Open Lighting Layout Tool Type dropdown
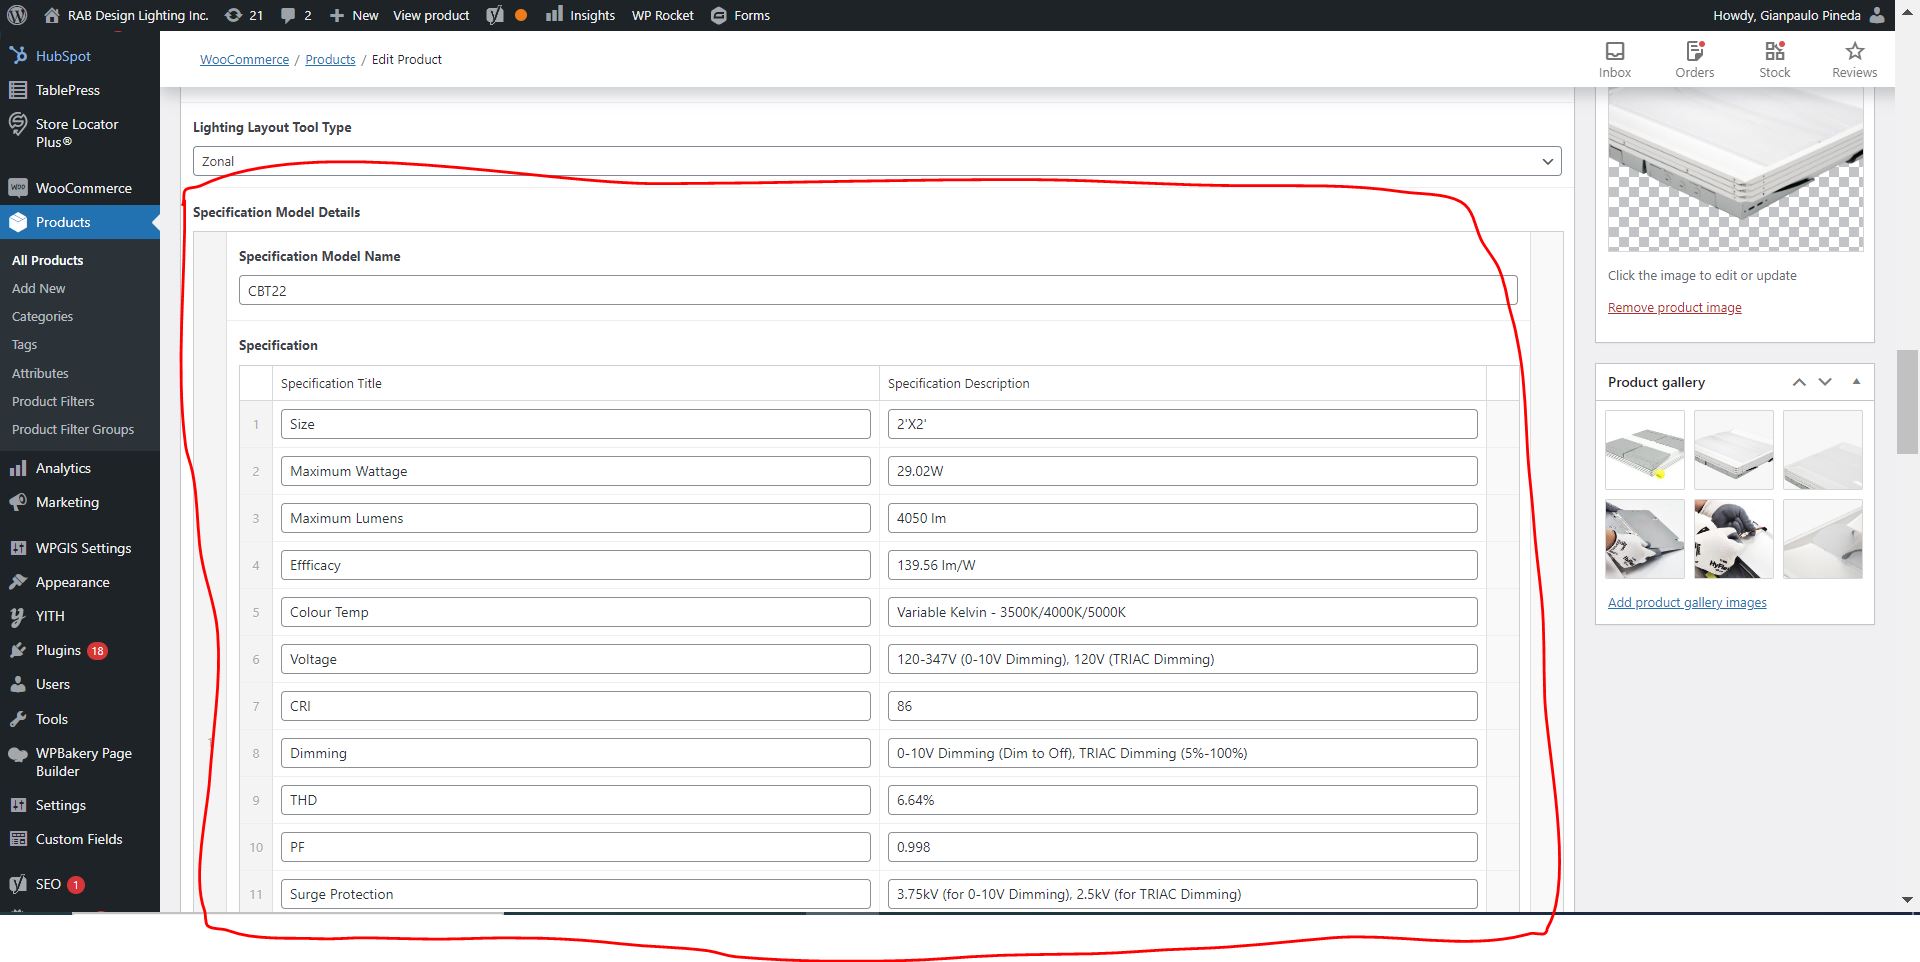 876,161
